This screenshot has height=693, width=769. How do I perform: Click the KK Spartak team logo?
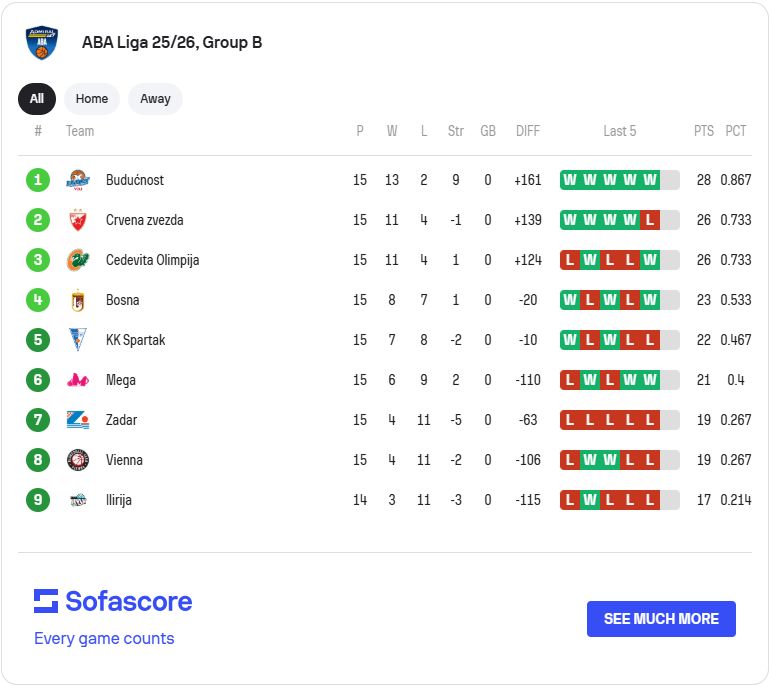coord(78,340)
